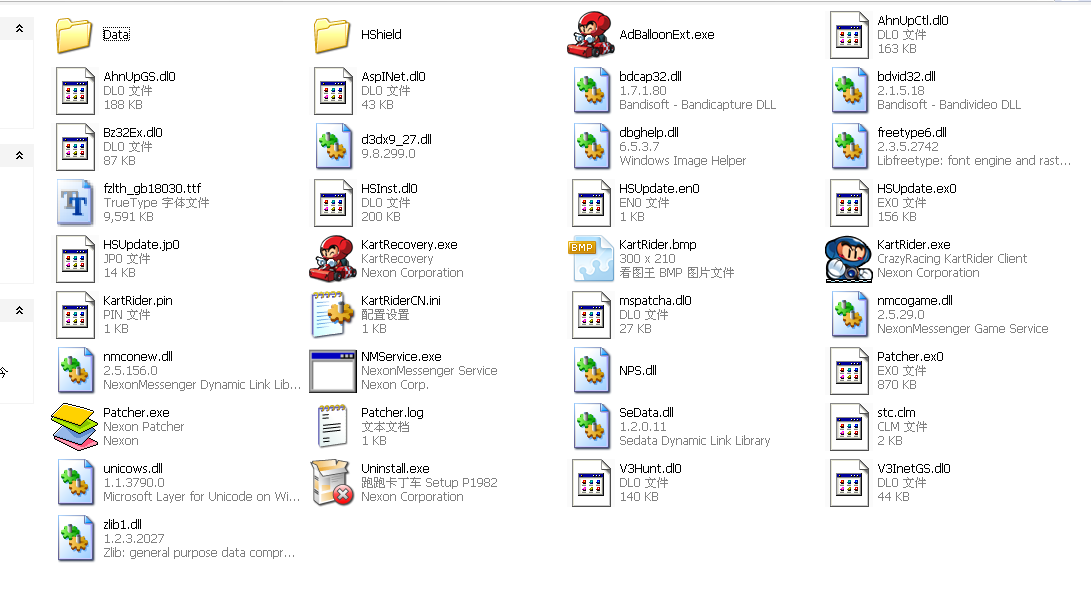Select the stc.clm file icon
Screen dimensions: 1091x609
(x=849, y=427)
